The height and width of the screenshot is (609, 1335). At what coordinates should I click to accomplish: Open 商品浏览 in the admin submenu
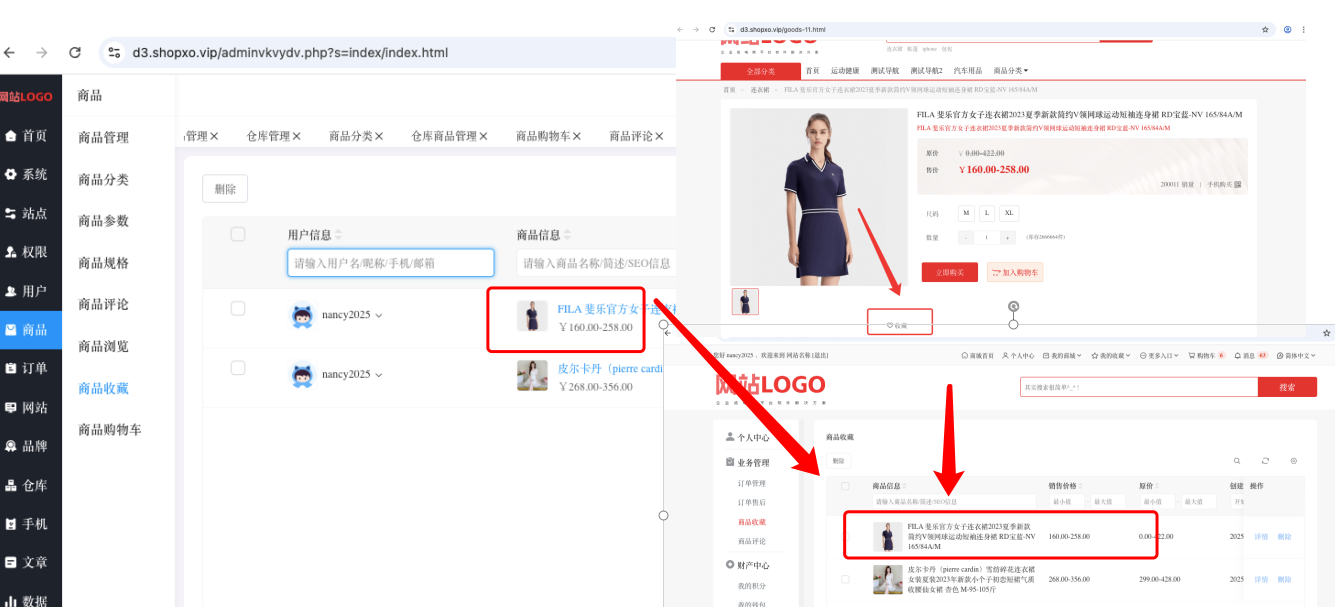pyautogui.click(x=104, y=346)
